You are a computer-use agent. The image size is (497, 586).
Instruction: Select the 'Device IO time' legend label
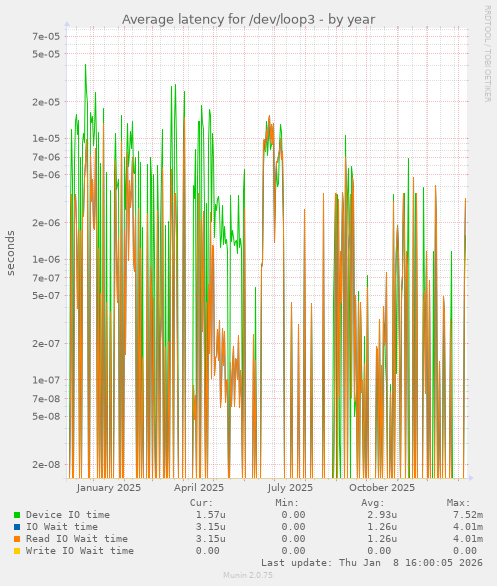coord(68,515)
